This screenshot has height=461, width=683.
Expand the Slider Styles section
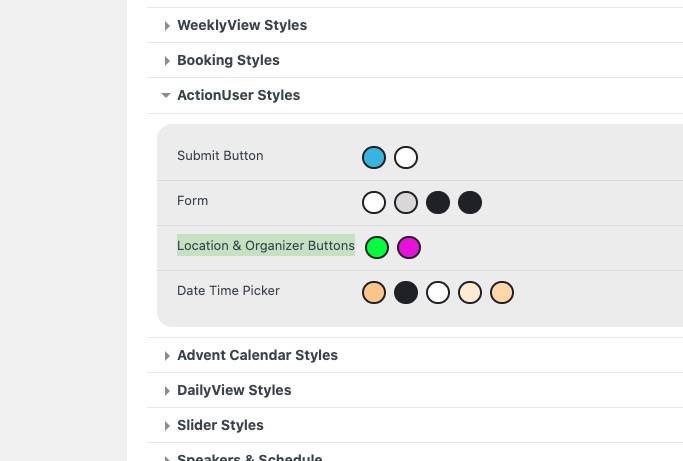point(220,425)
